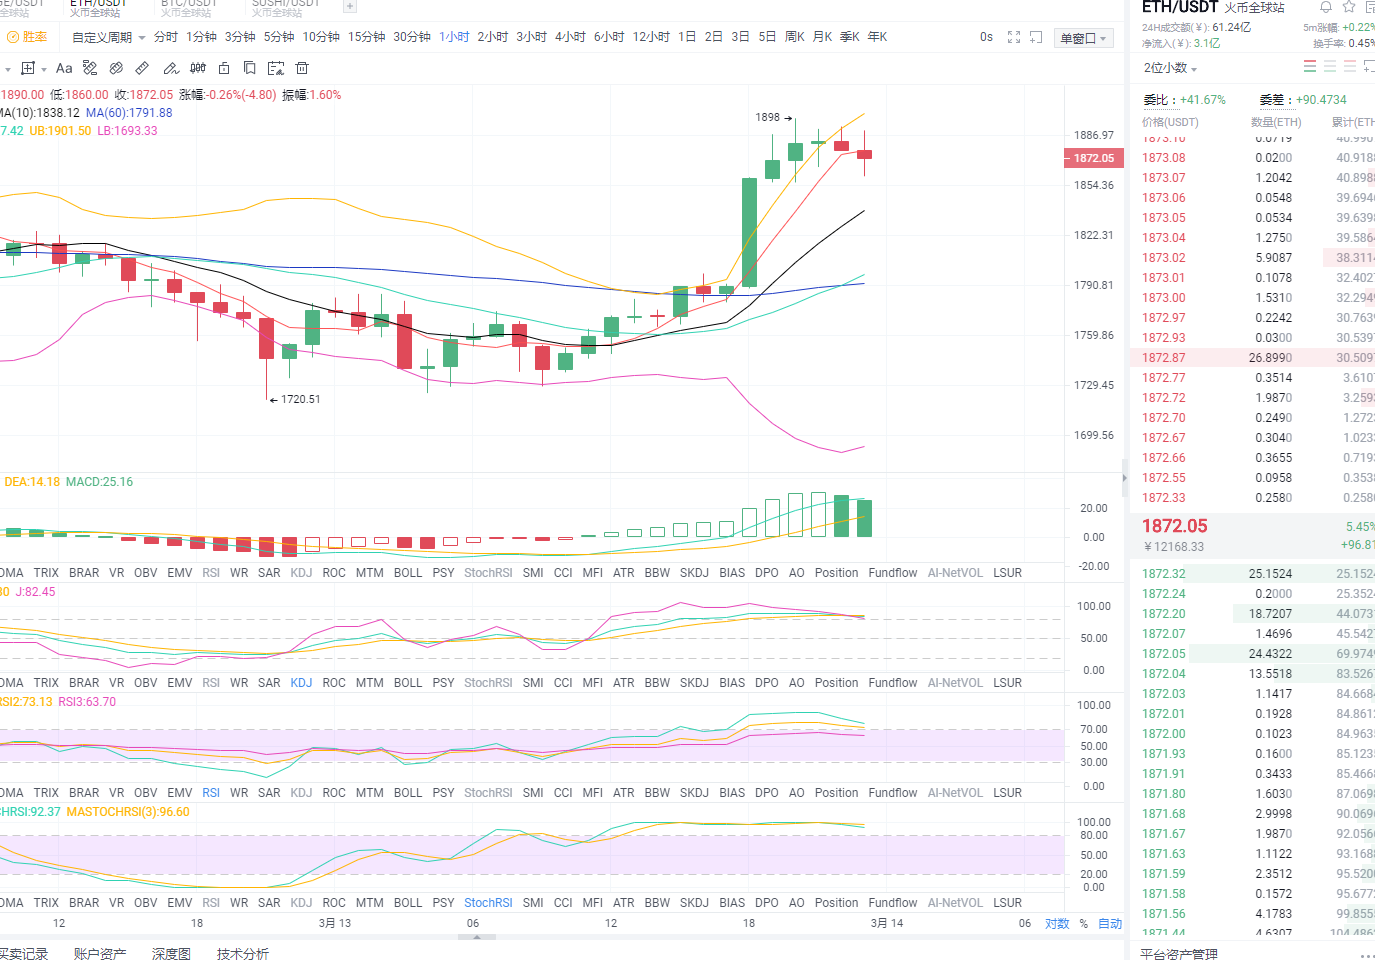The image size is (1375, 960).
Task: Open the 单窗口 layout dropdown
Action: pos(1083,36)
